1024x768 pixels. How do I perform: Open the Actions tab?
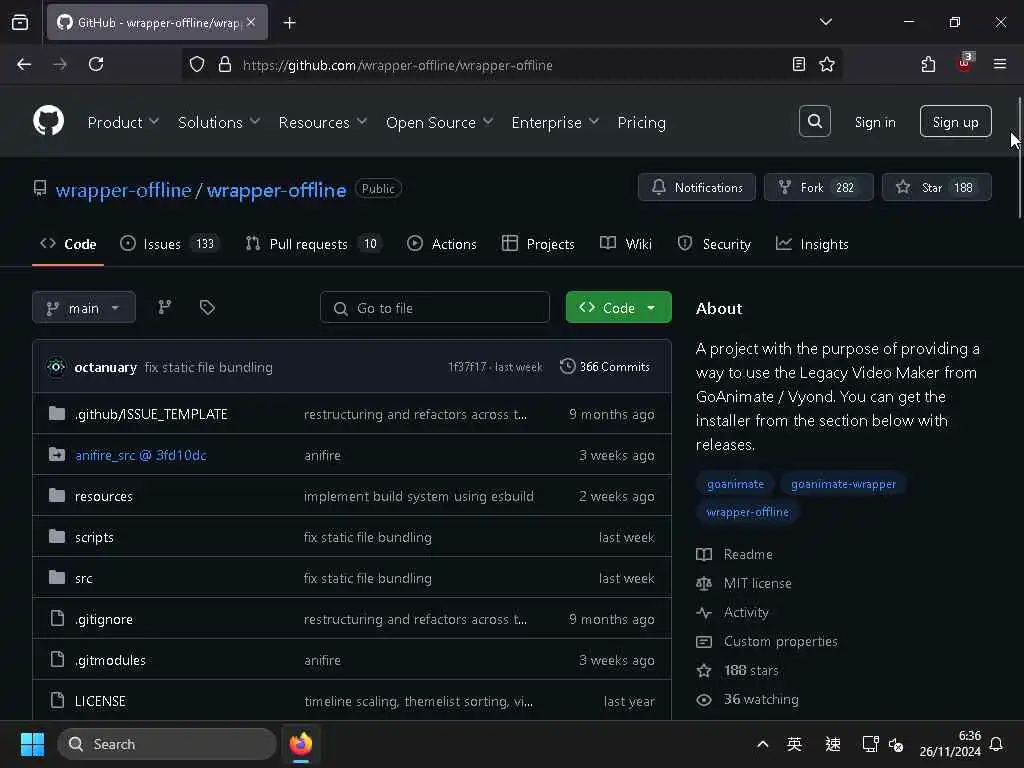pyautogui.click(x=441, y=244)
